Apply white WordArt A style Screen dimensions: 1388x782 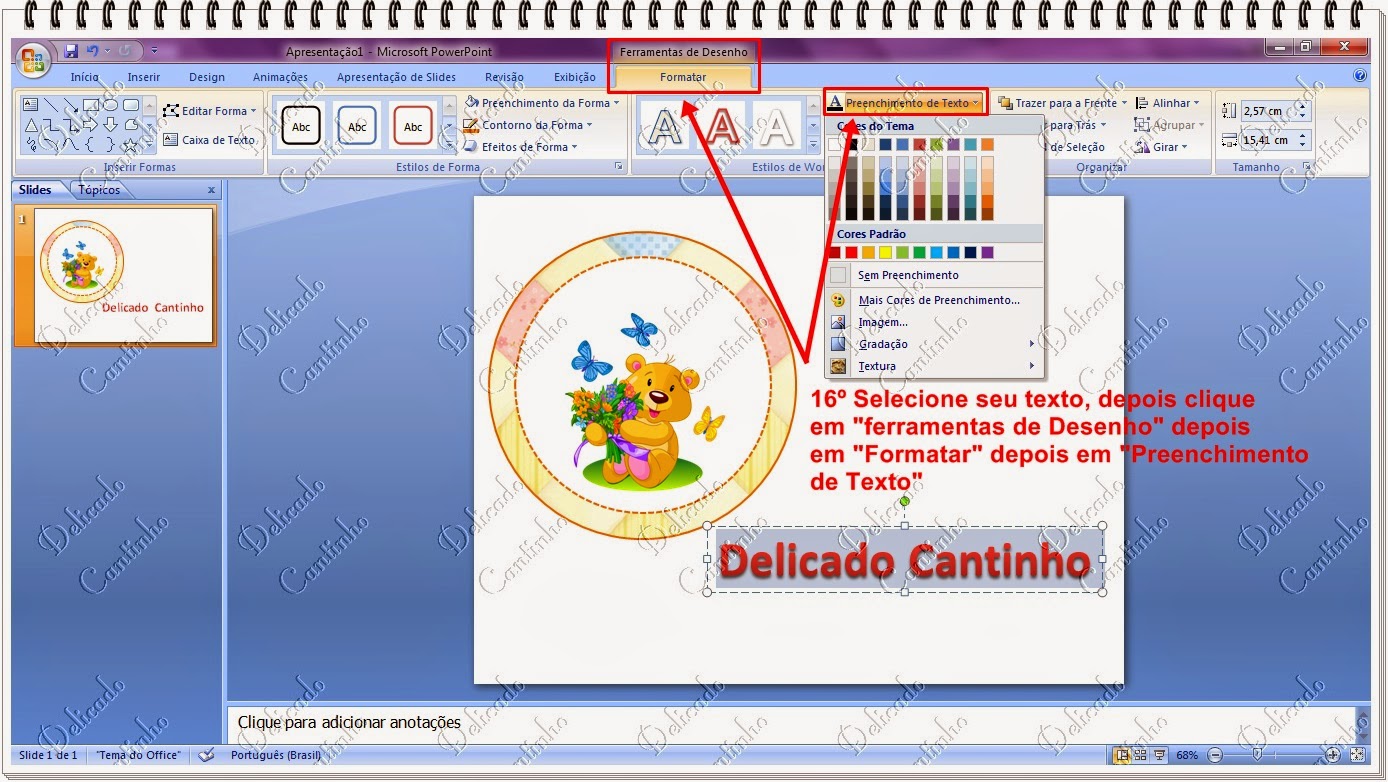point(777,127)
